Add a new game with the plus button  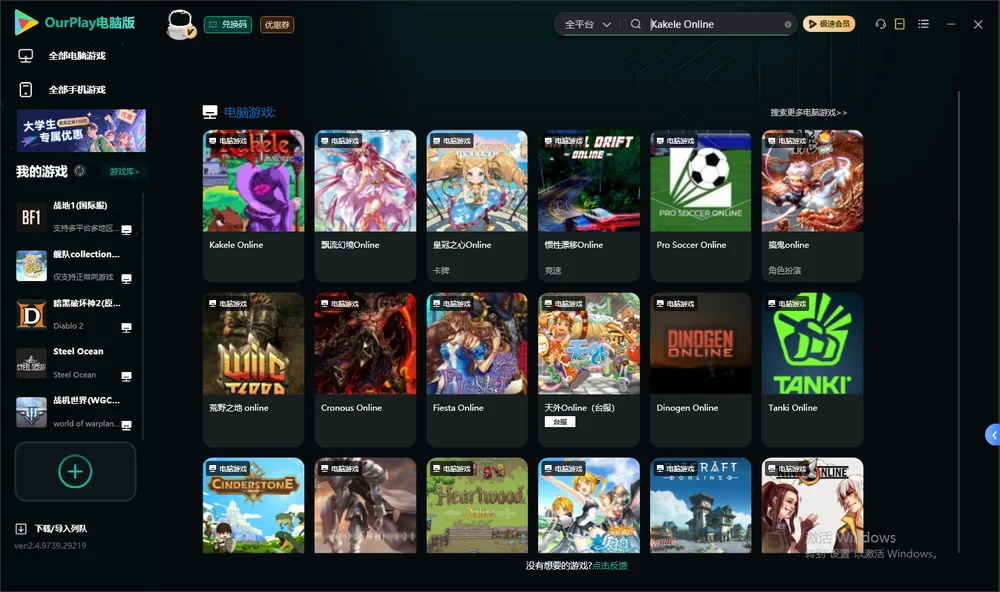pyautogui.click(x=75, y=471)
